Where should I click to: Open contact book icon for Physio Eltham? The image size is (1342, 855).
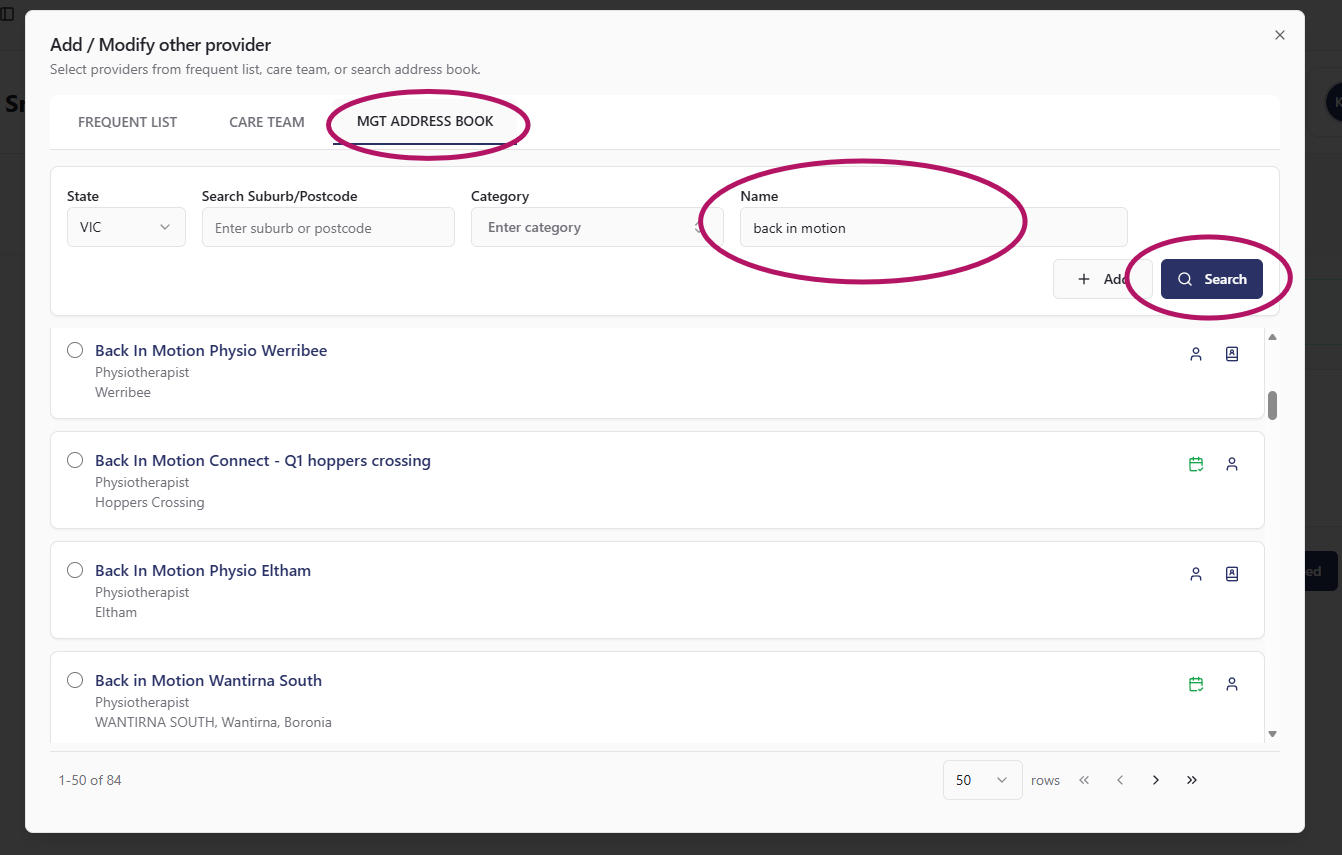tap(1232, 574)
